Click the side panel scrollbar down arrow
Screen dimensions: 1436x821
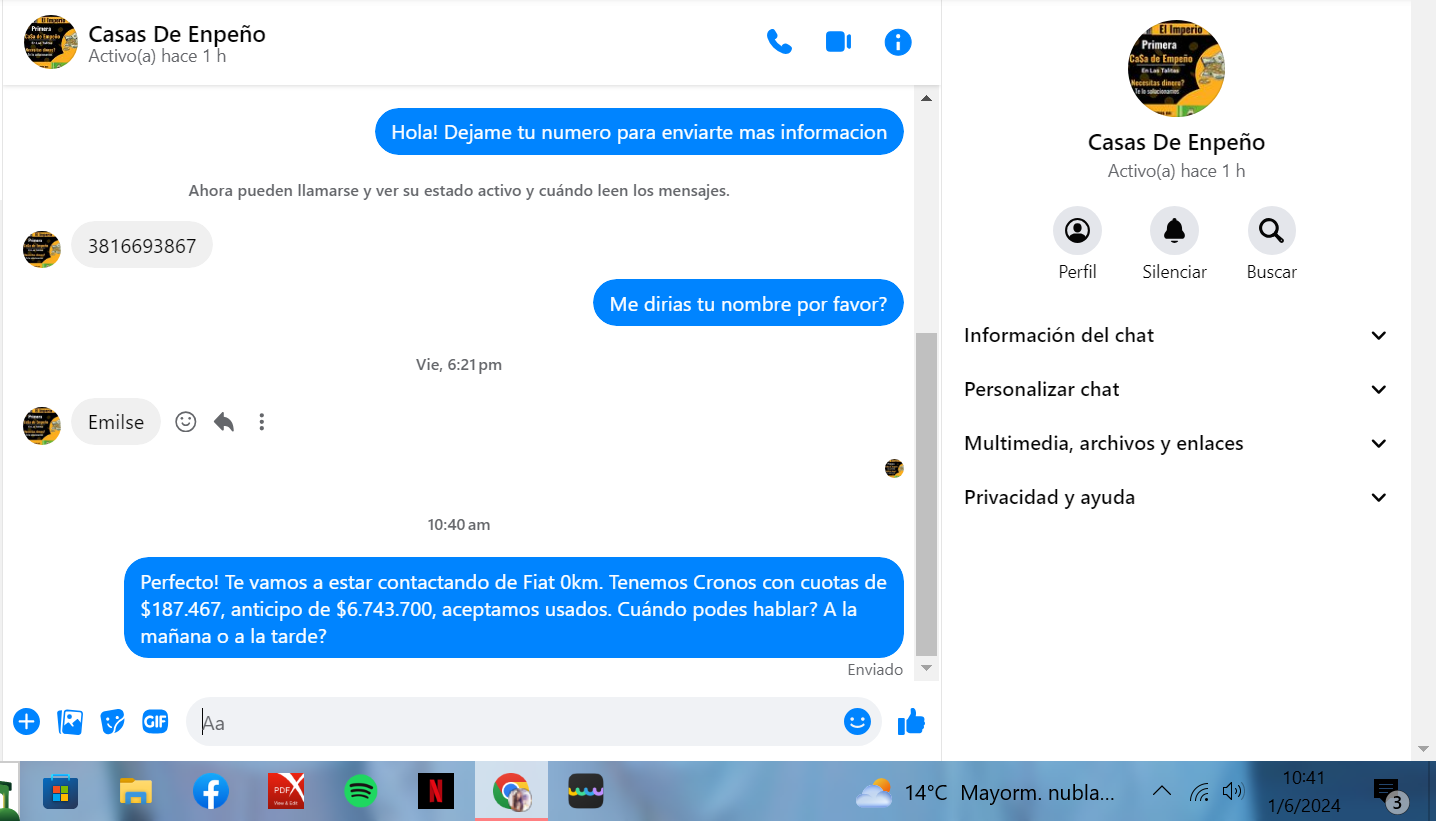coord(1423,749)
